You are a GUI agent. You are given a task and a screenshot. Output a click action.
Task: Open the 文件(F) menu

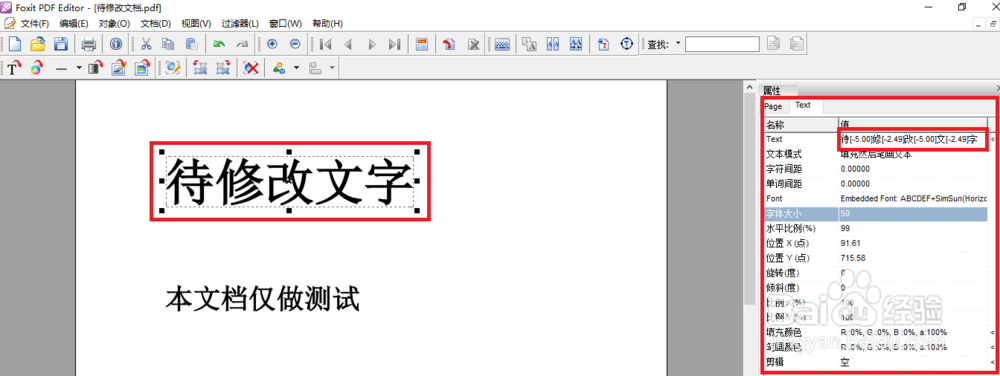point(34,24)
